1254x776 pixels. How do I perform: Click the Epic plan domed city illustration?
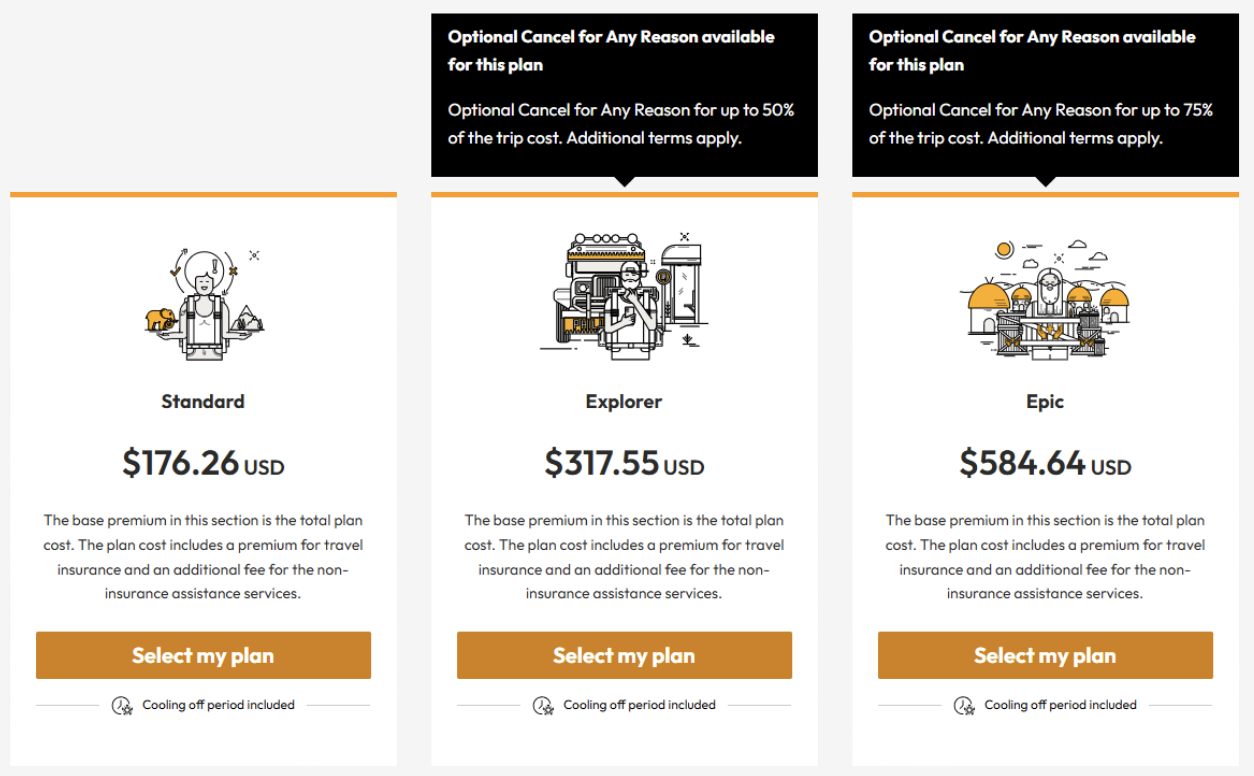[x=1045, y=298]
